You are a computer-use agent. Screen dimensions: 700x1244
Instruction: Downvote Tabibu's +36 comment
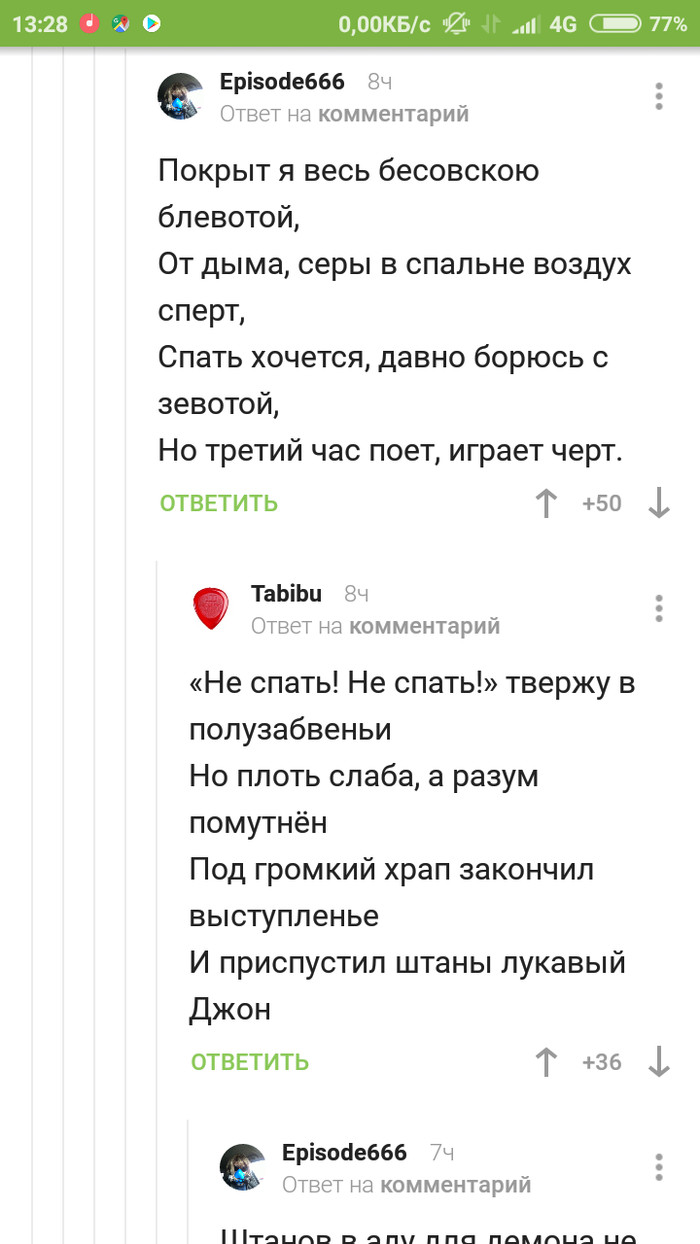coord(658,1062)
